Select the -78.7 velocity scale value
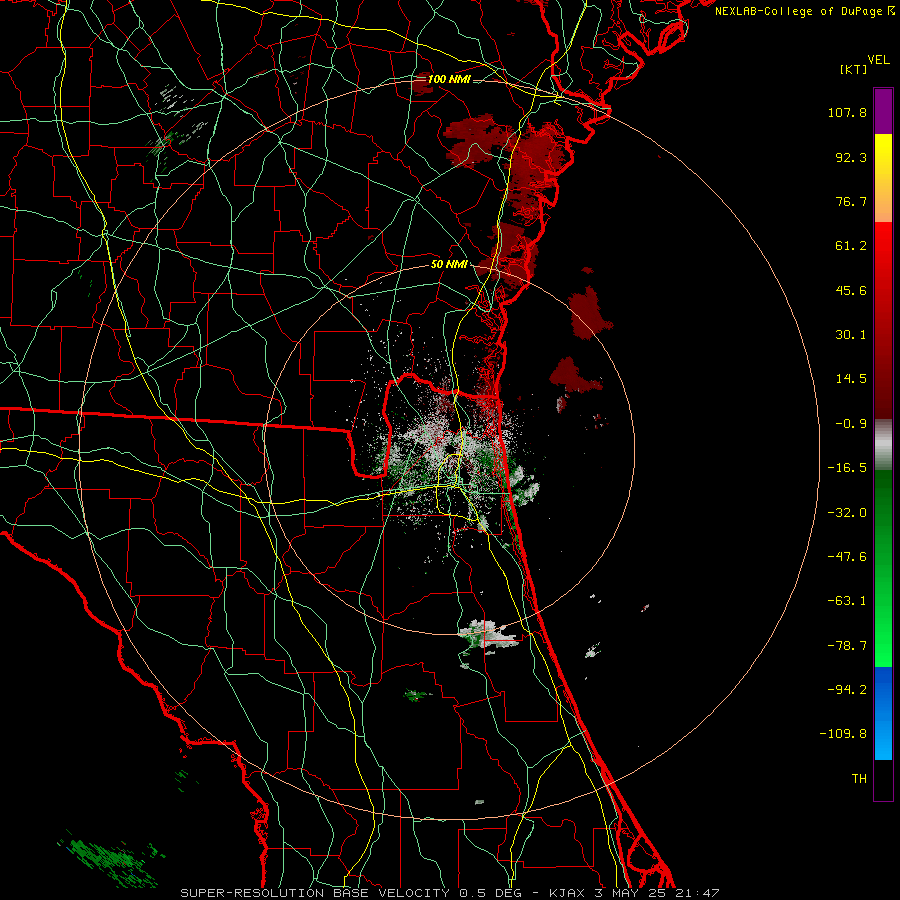Image resolution: width=900 pixels, height=900 pixels. coord(847,646)
